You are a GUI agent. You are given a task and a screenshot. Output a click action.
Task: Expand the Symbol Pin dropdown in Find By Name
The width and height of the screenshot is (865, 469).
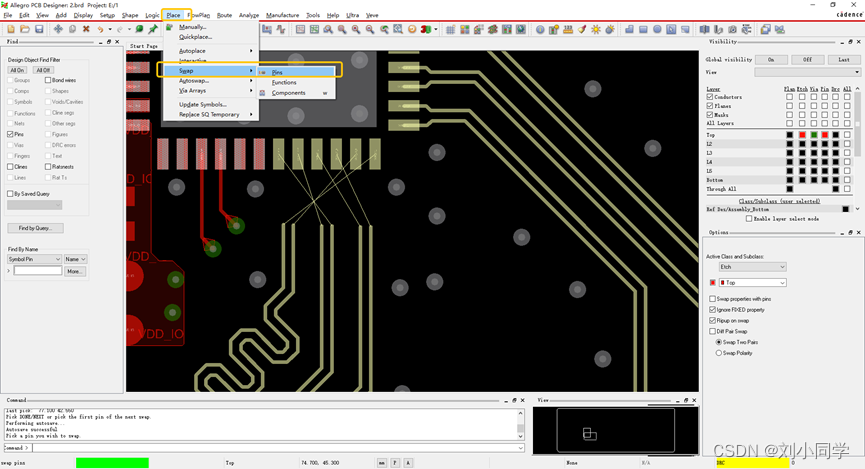tap(34, 259)
